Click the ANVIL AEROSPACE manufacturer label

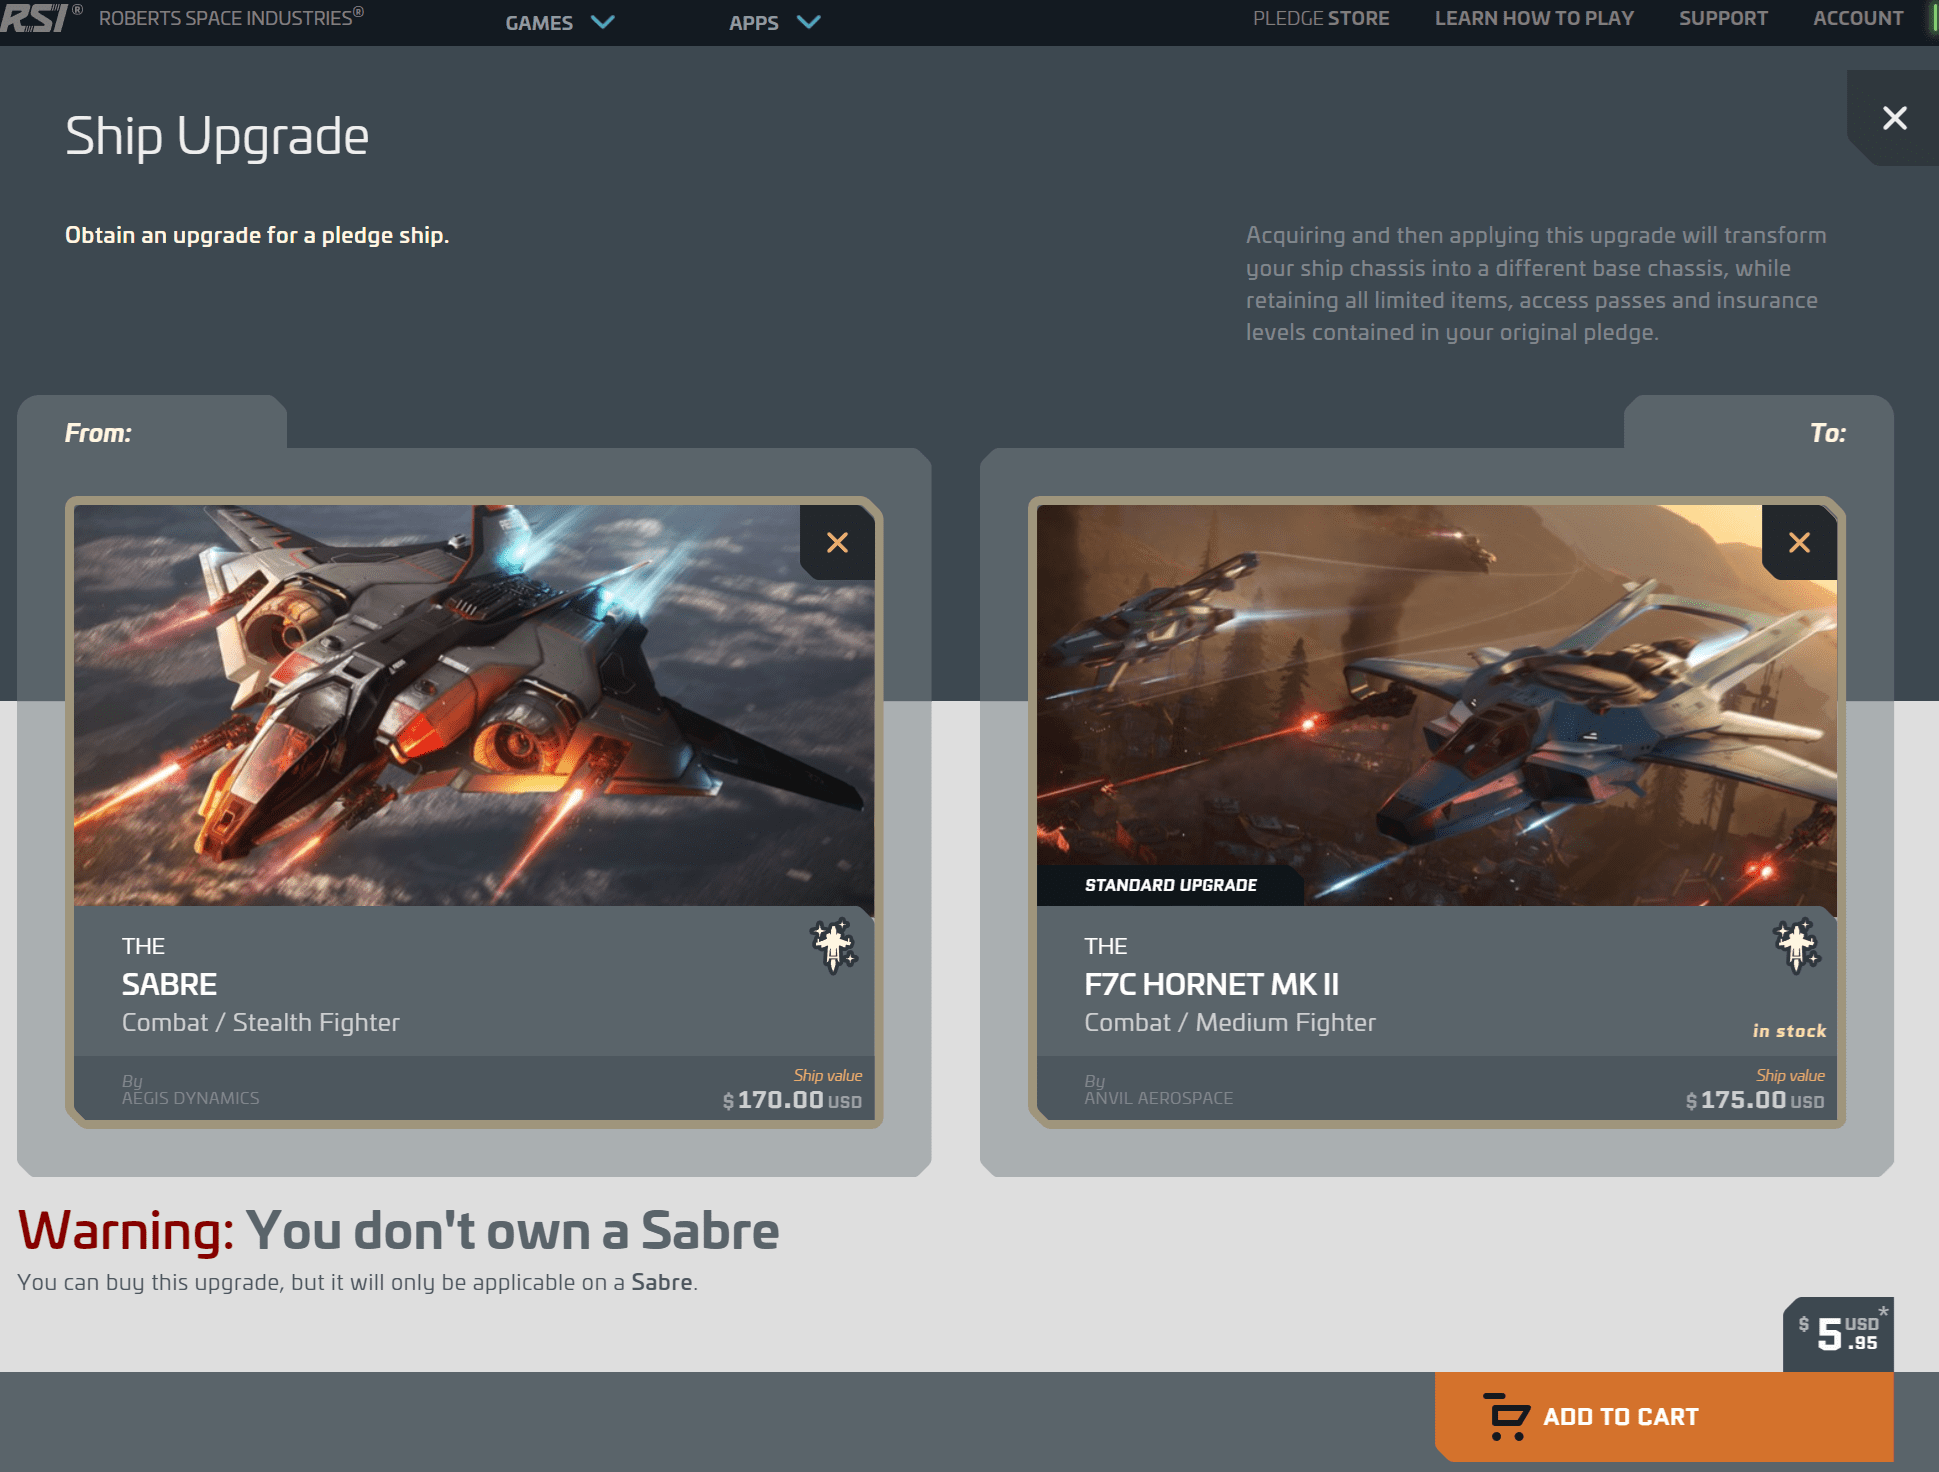click(x=1158, y=1098)
